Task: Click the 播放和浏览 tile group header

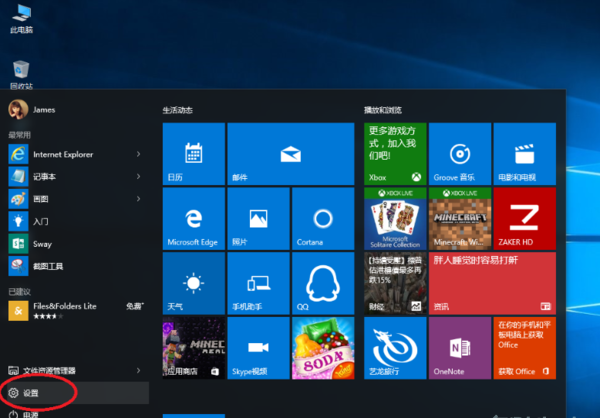Action: tap(383, 110)
